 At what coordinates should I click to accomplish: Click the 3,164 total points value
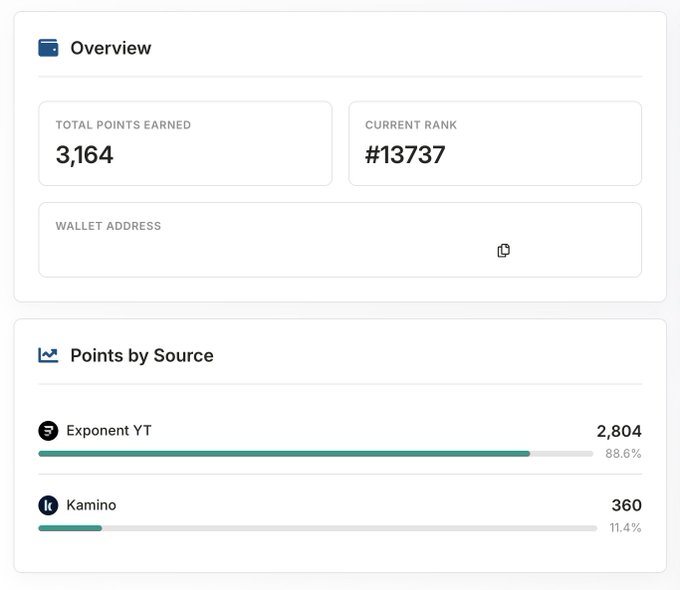(85, 155)
